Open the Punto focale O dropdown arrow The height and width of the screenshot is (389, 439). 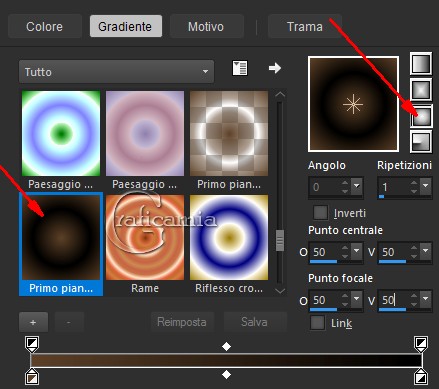point(357,299)
